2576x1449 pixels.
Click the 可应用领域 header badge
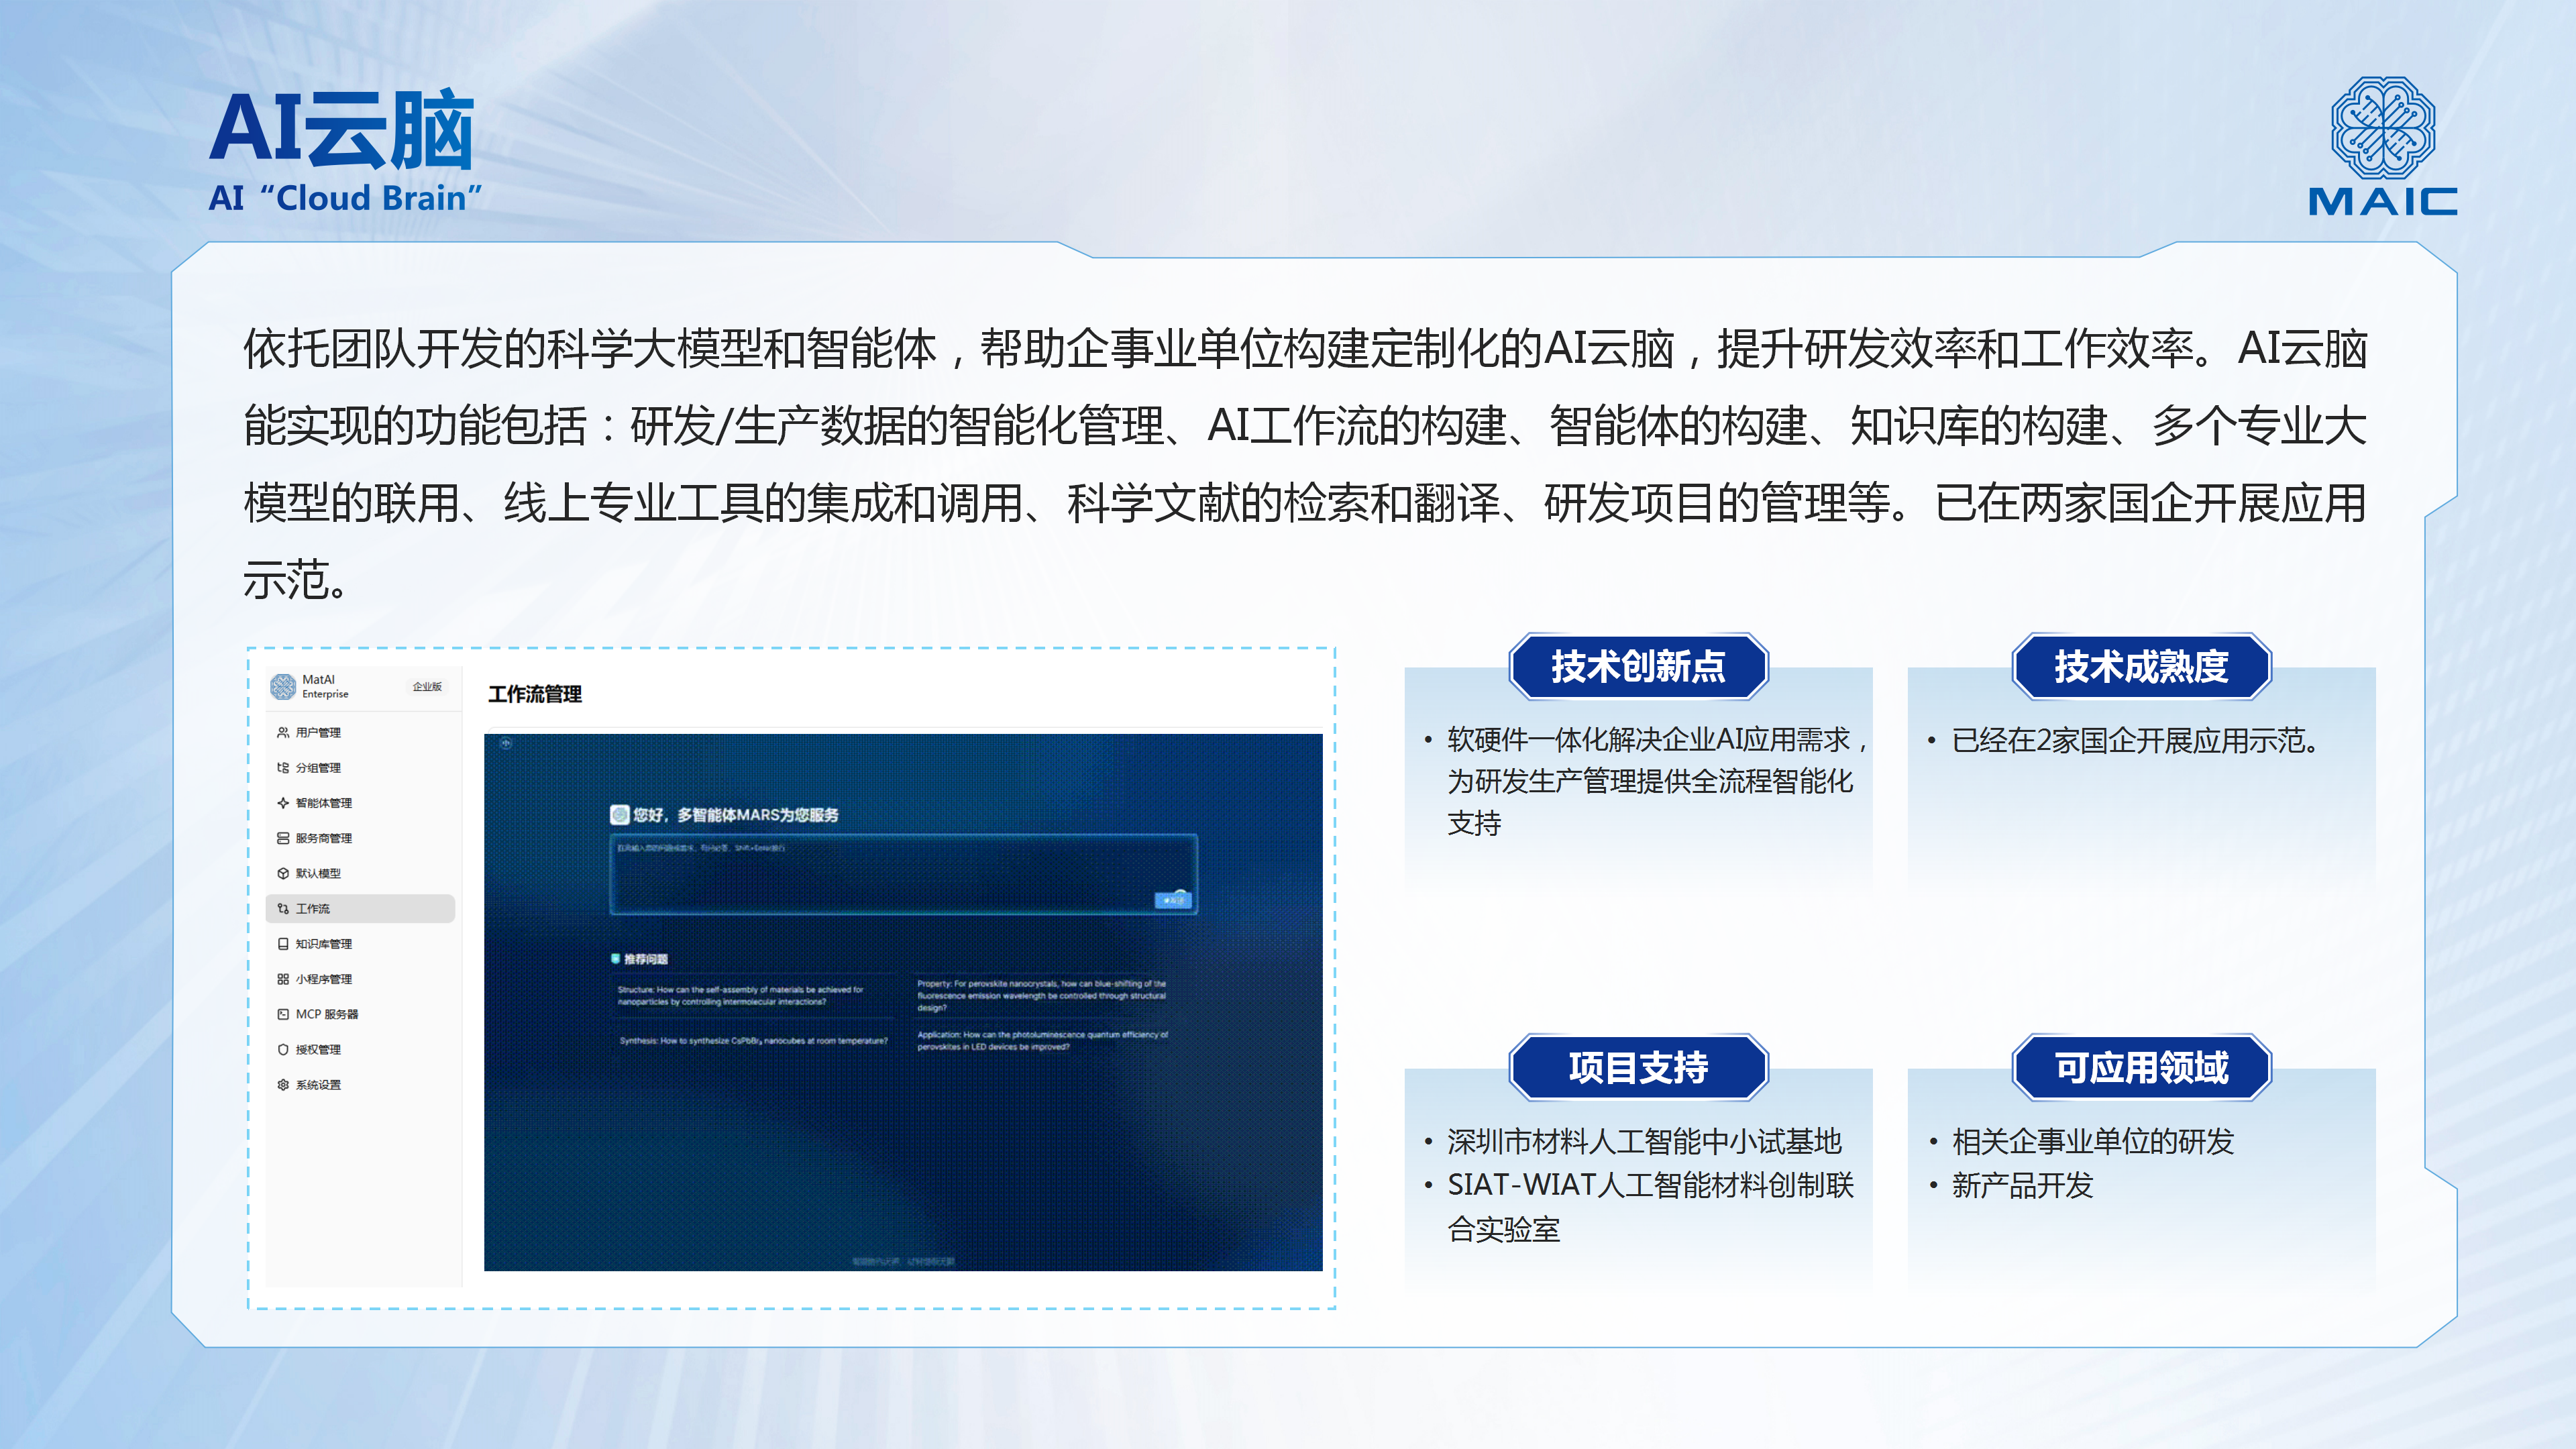2141,1067
